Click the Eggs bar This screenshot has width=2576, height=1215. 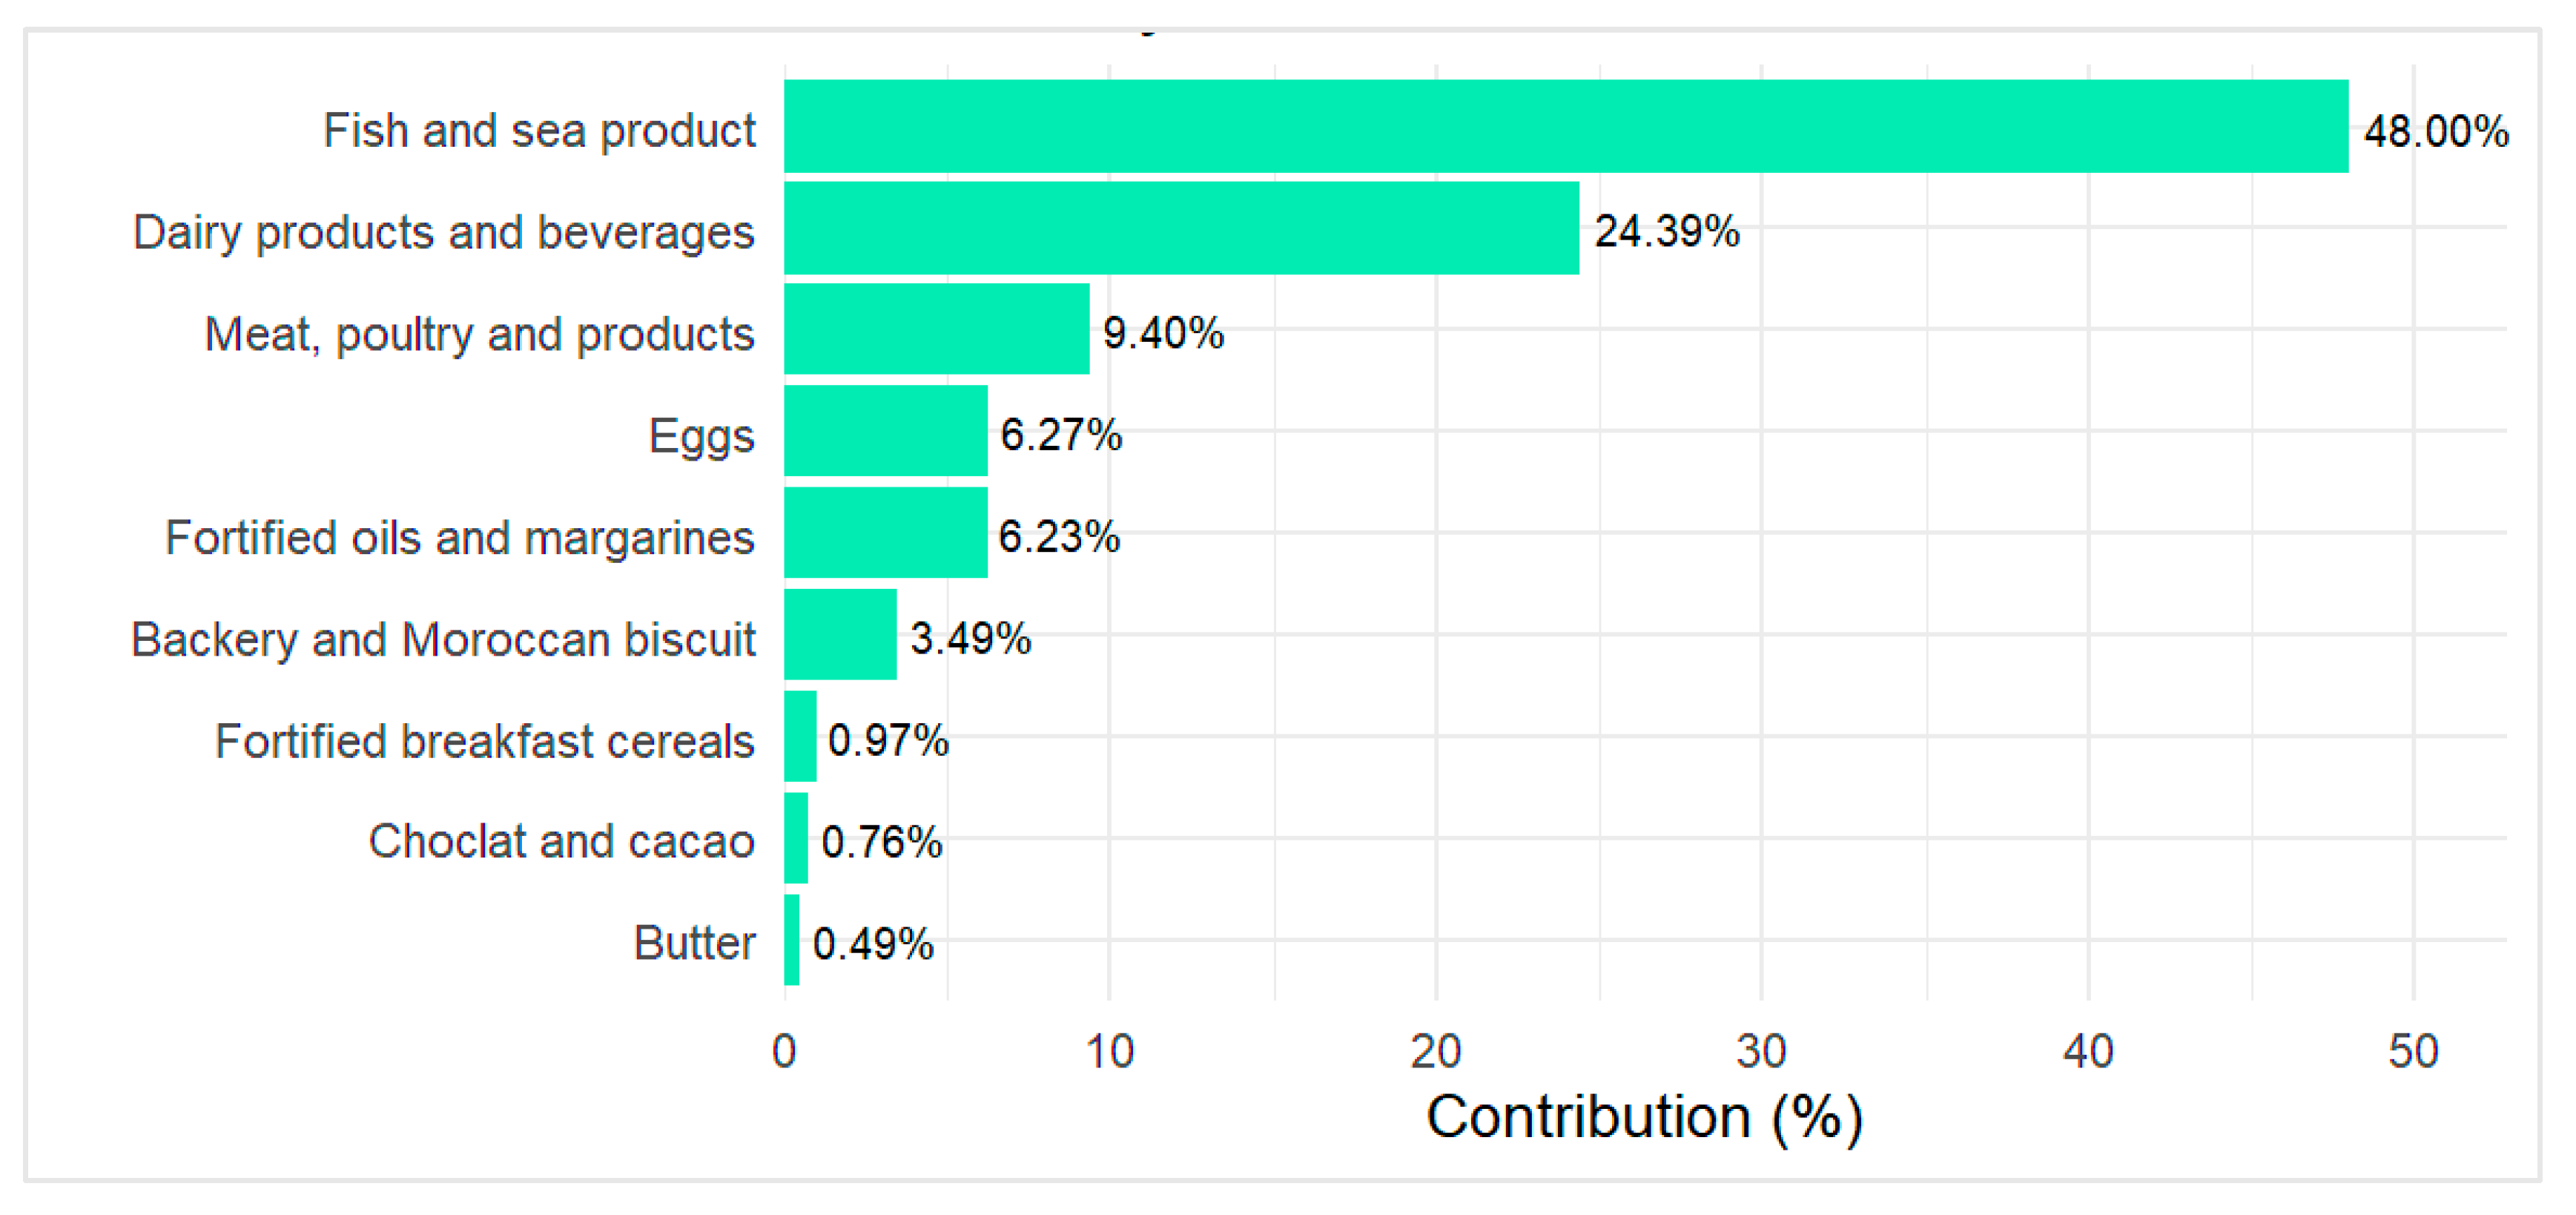pyautogui.click(x=885, y=431)
